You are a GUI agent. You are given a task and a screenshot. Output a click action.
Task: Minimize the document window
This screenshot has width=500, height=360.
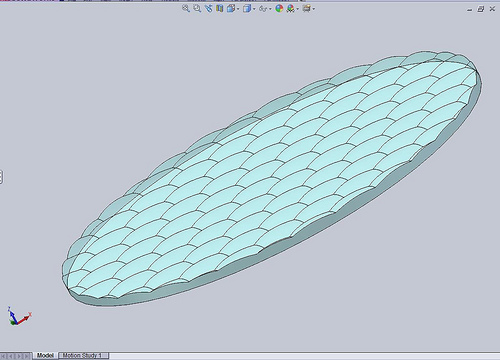click(469, 9)
